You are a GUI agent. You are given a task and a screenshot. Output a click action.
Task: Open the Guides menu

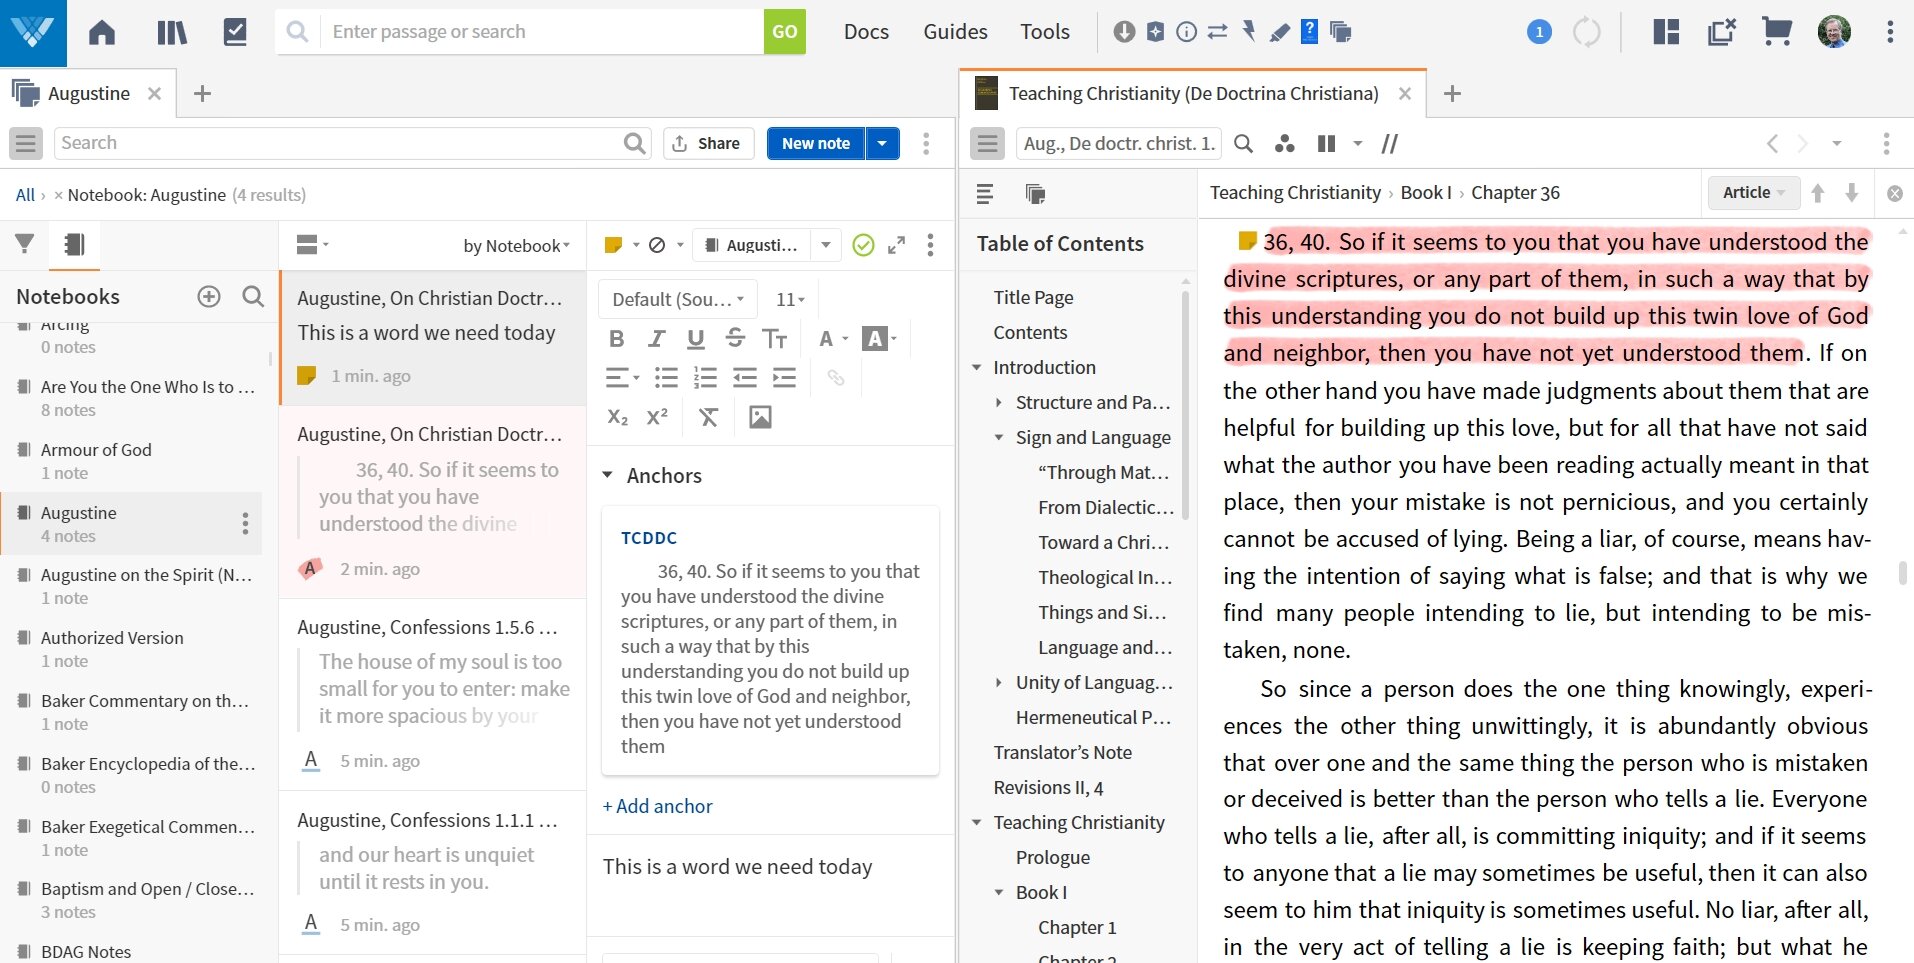tap(955, 32)
